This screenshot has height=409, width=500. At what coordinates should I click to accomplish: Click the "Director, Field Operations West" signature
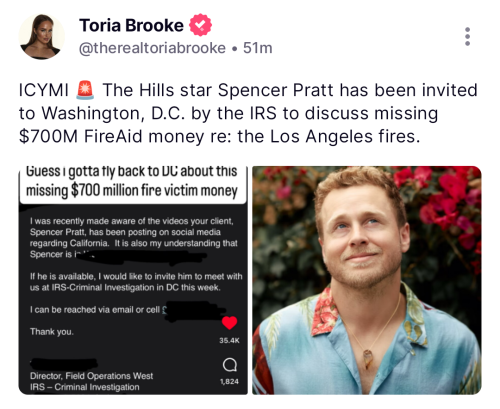click(91, 376)
